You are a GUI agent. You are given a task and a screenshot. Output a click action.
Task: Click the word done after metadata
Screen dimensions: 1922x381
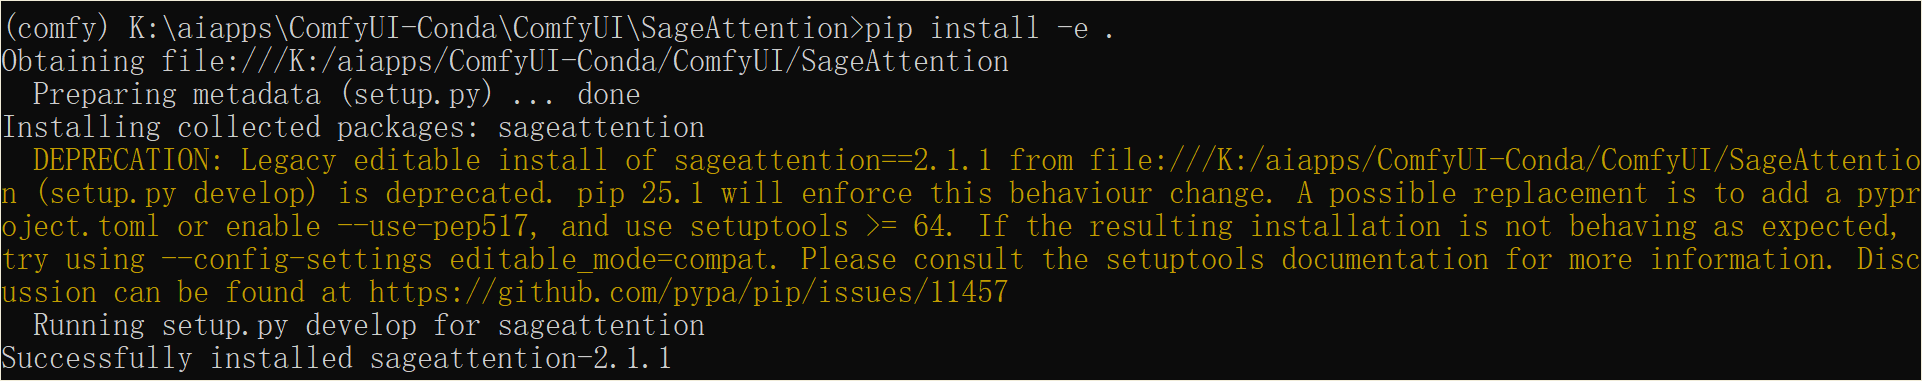pos(608,95)
